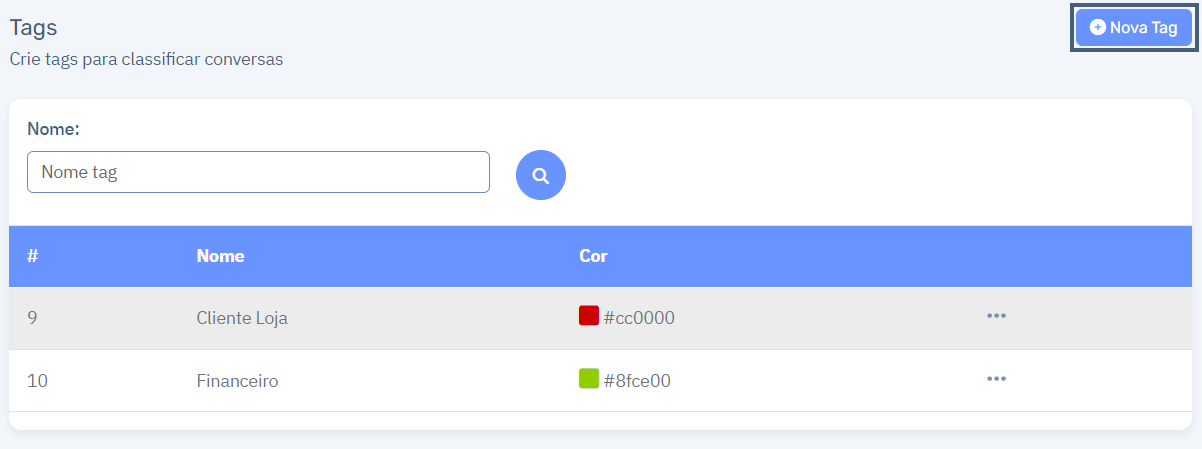This screenshot has width=1202, height=449.
Task: Click the Nome: field label
Action: point(53,129)
